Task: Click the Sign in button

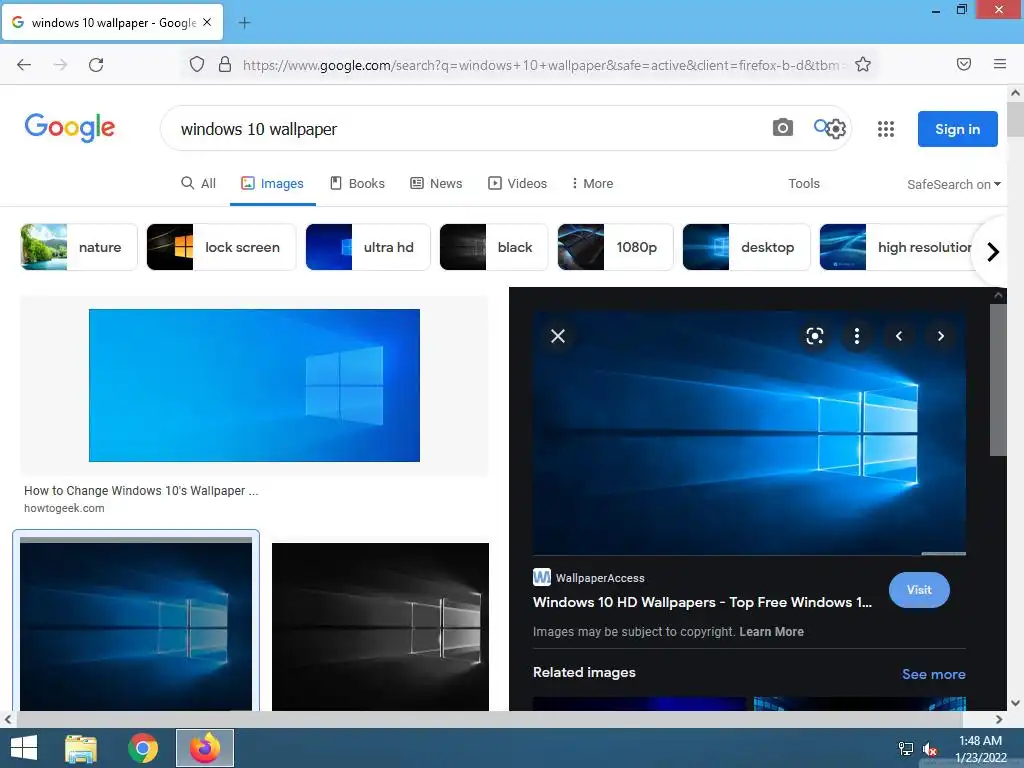Action: 957,129
